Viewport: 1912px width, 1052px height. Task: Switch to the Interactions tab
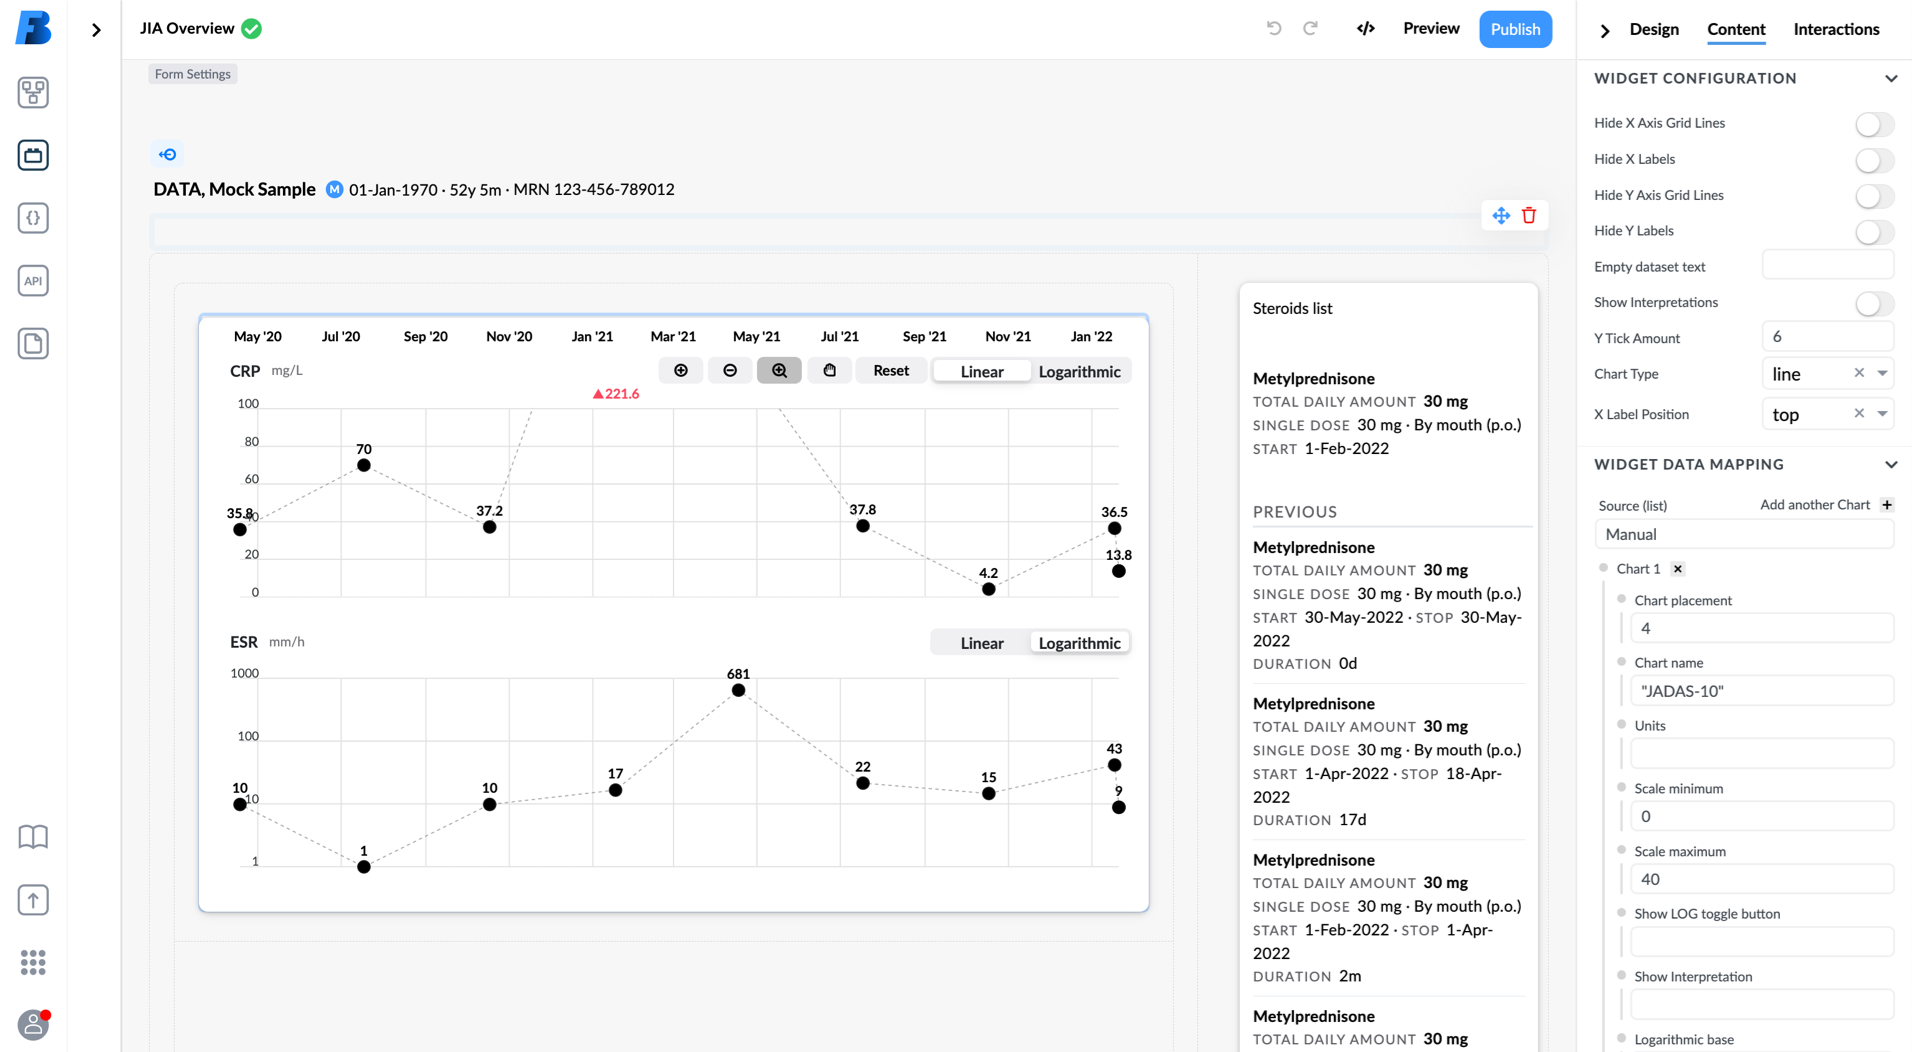pyautogui.click(x=1836, y=29)
